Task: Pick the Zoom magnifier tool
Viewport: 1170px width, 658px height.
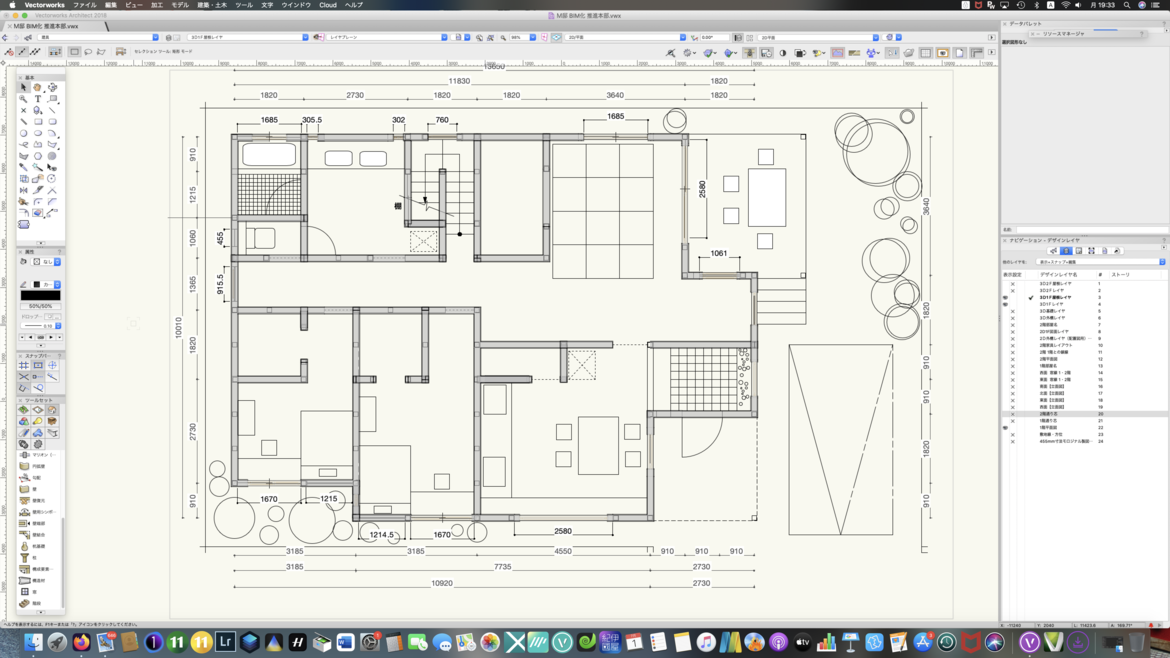Action: (23, 99)
